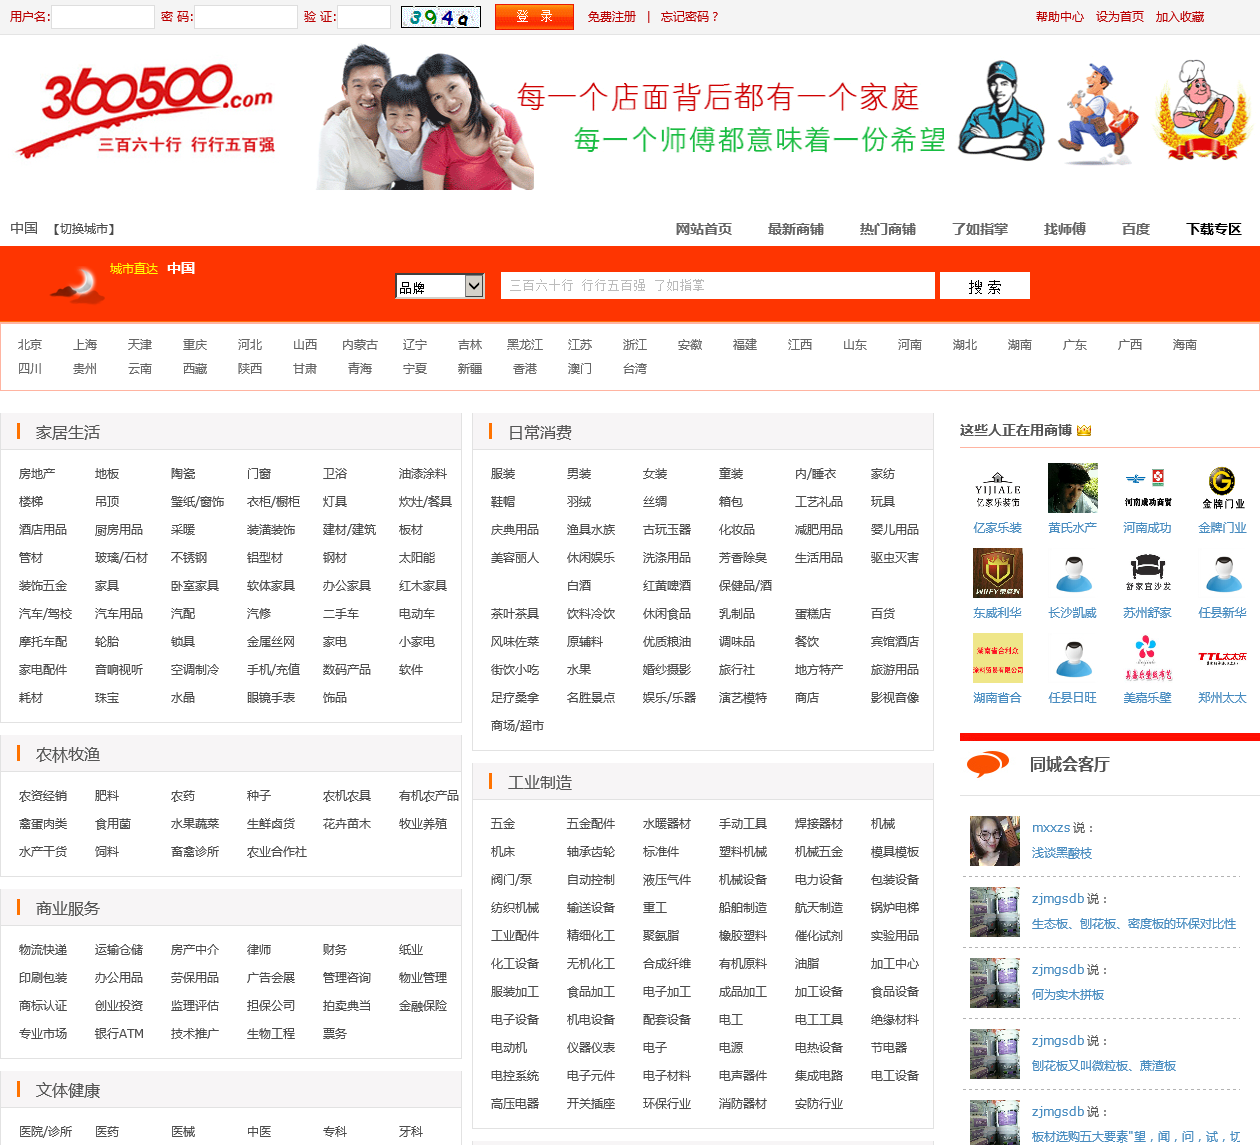The height and width of the screenshot is (1145, 1260).
Task: Click the chef cartoon mascot in banner
Action: pyautogui.click(x=1203, y=110)
